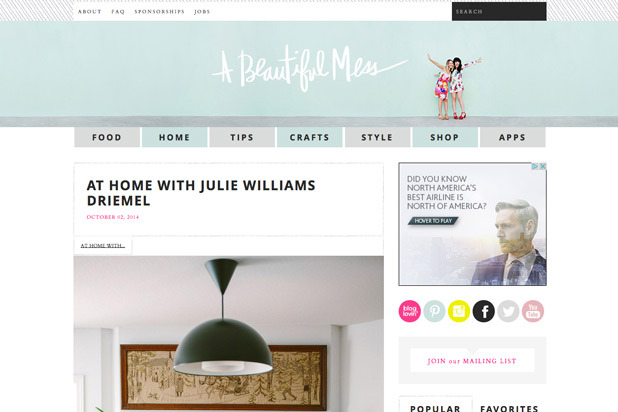Select the FOOD navigation tab
Viewport: 618px width, 412px height.
(x=107, y=137)
